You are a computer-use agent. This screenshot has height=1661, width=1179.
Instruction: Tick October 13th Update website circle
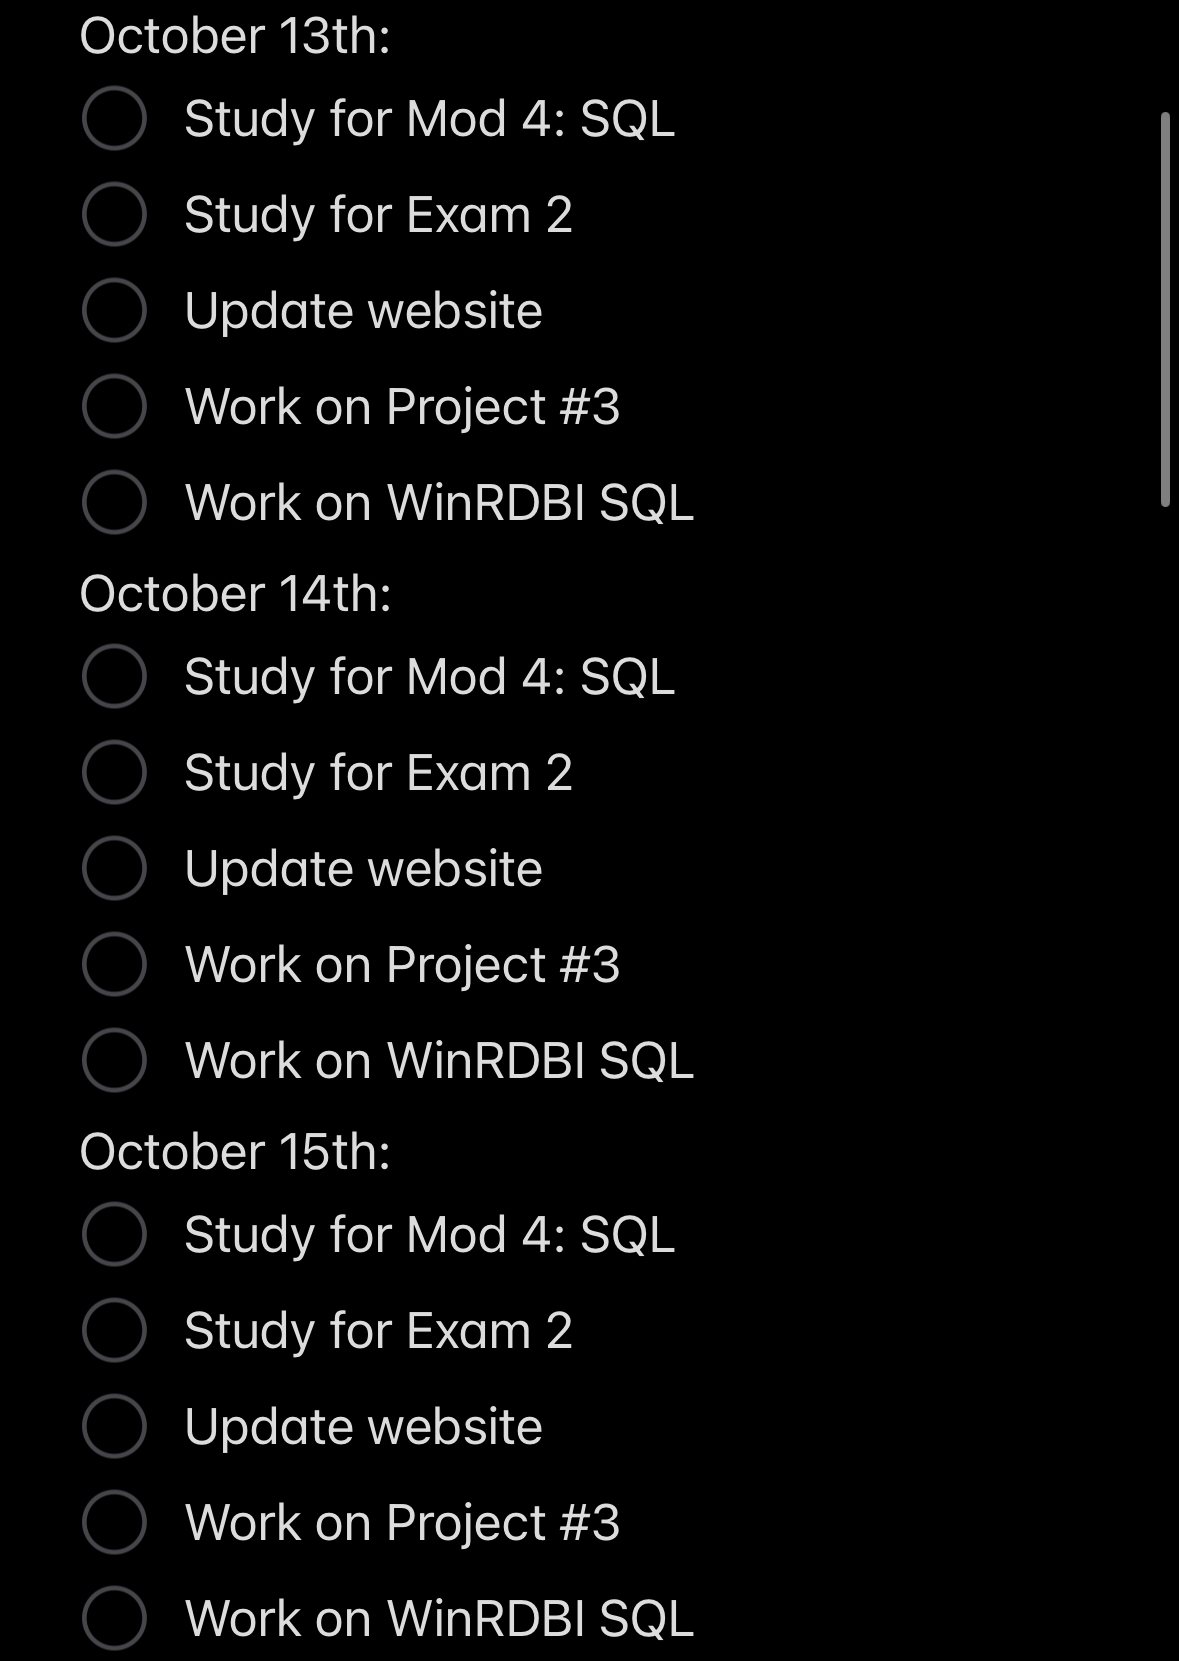[x=114, y=310]
